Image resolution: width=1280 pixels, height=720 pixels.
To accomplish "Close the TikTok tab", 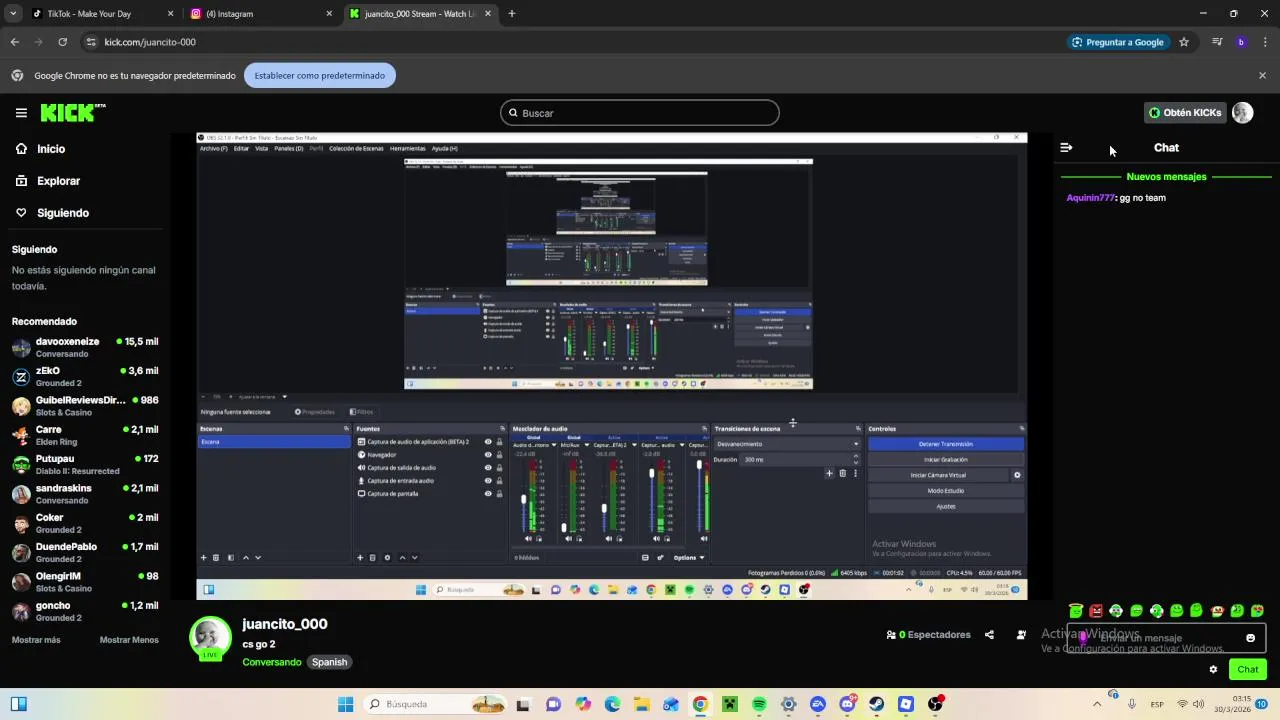I will coord(170,14).
